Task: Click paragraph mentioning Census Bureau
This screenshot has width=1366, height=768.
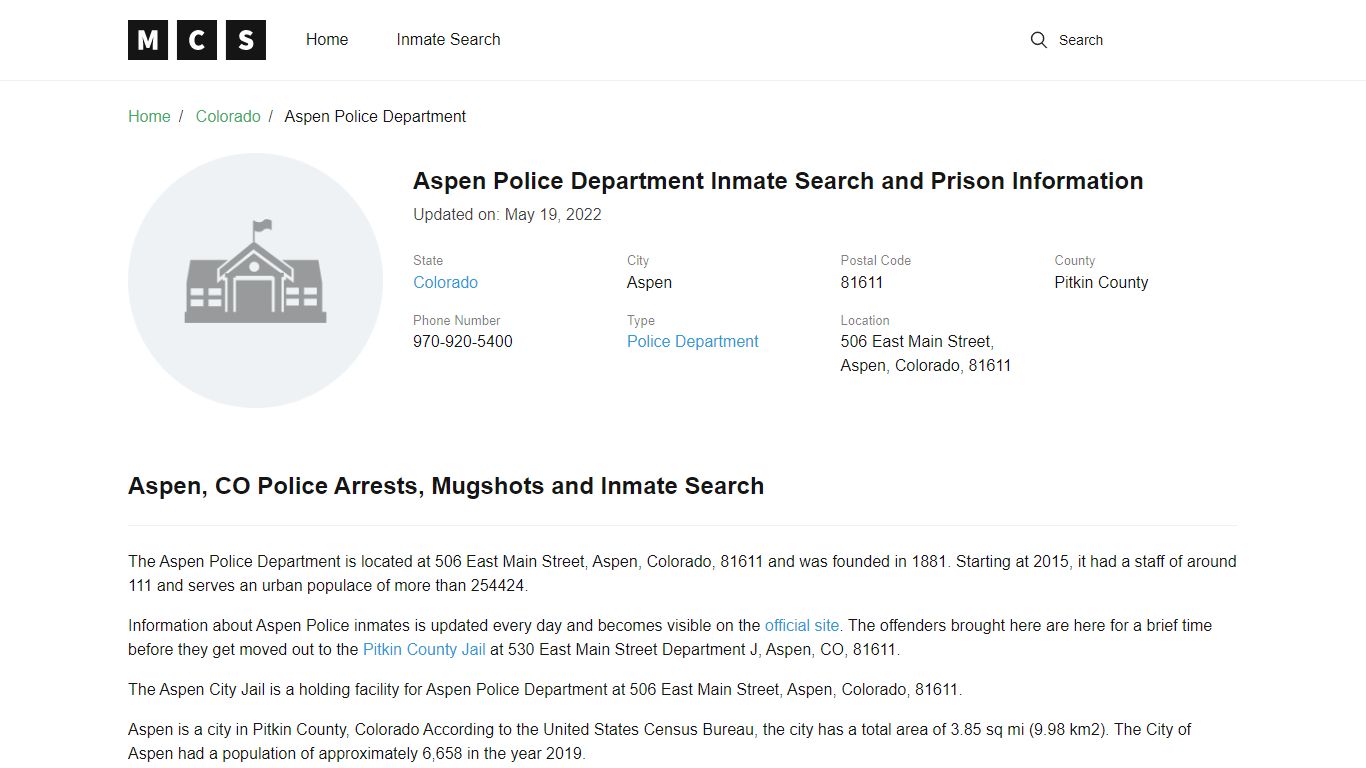Action: pyautogui.click(x=660, y=741)
